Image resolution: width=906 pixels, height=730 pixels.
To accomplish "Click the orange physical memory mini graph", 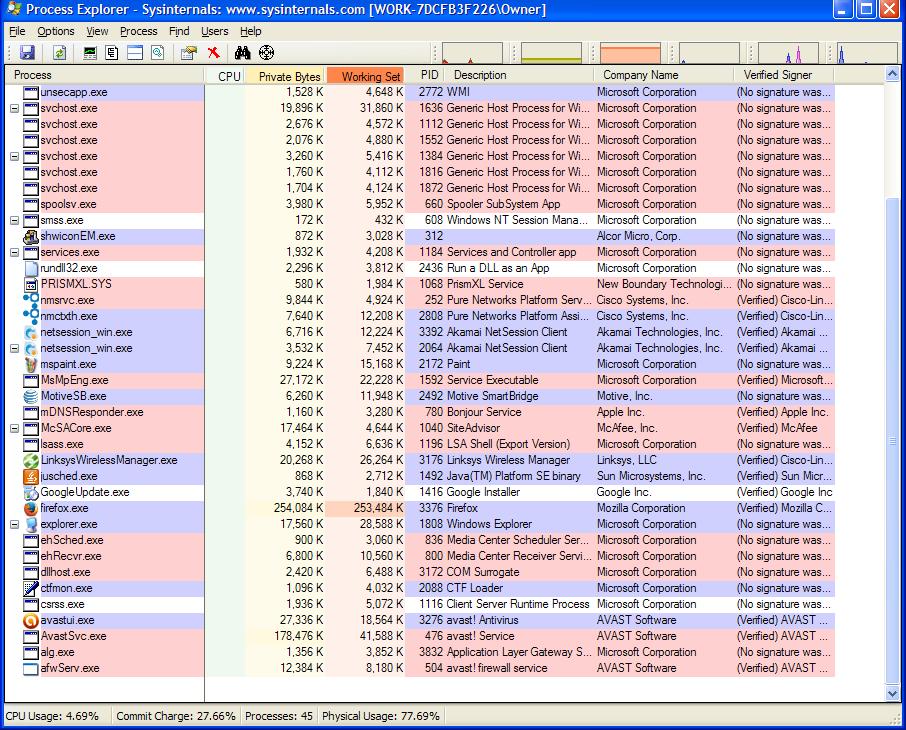I will coord(630,53).
